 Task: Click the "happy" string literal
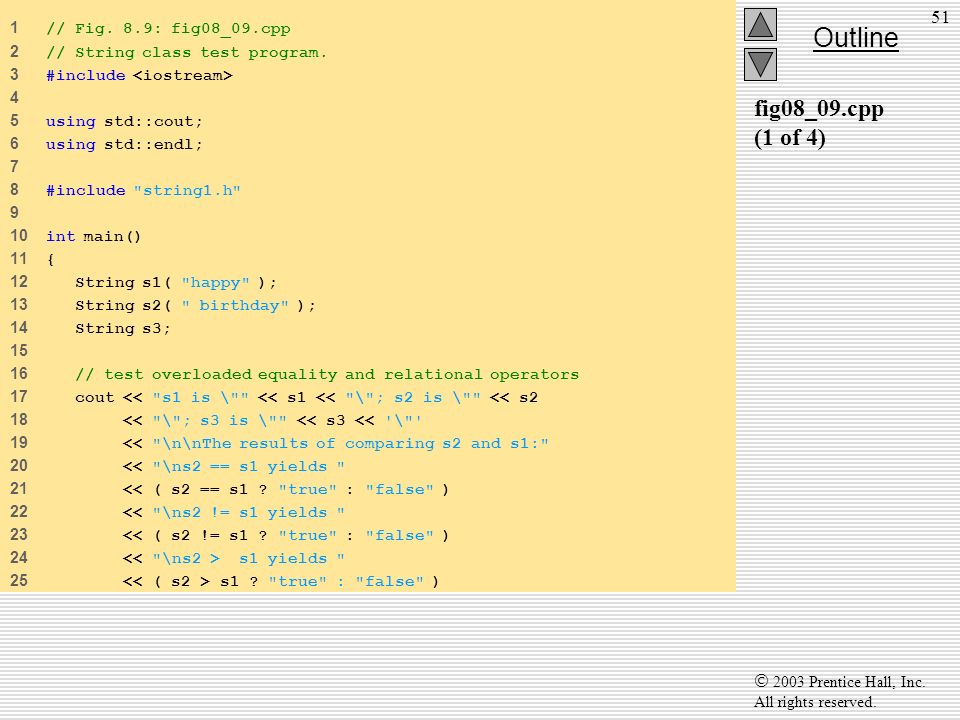click(x=215, y=283)
